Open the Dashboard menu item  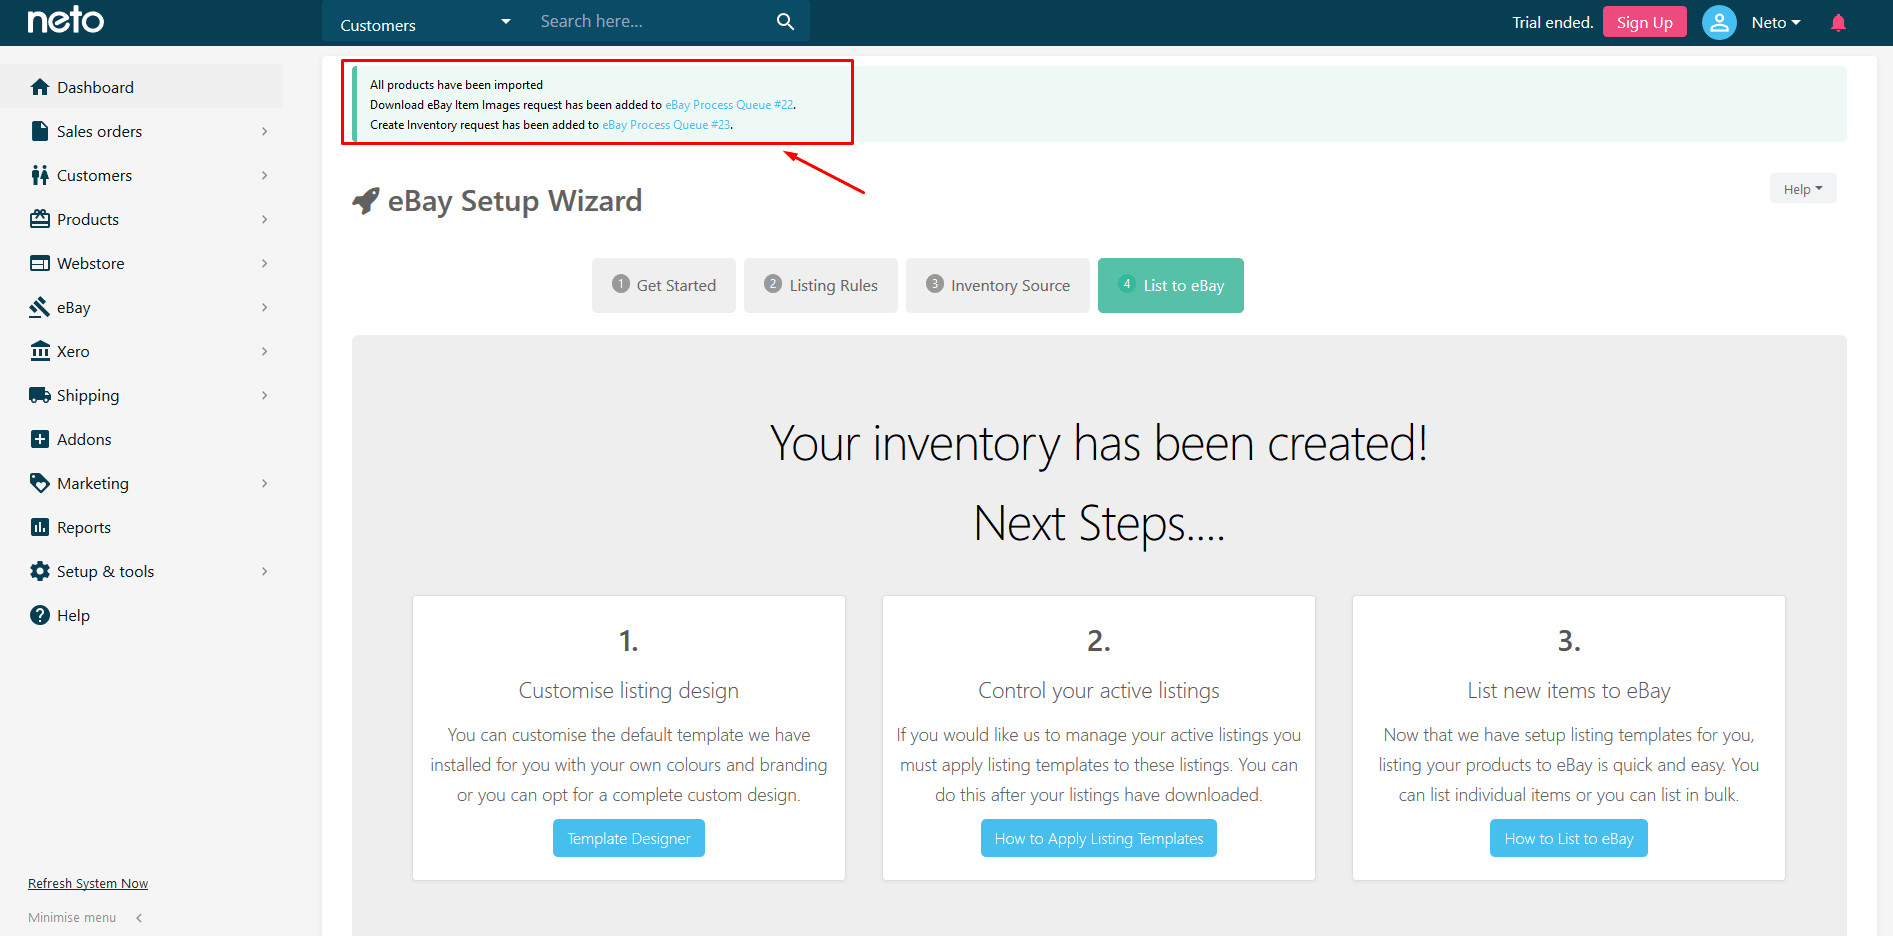pyautogui.click(x=141, y=87)
